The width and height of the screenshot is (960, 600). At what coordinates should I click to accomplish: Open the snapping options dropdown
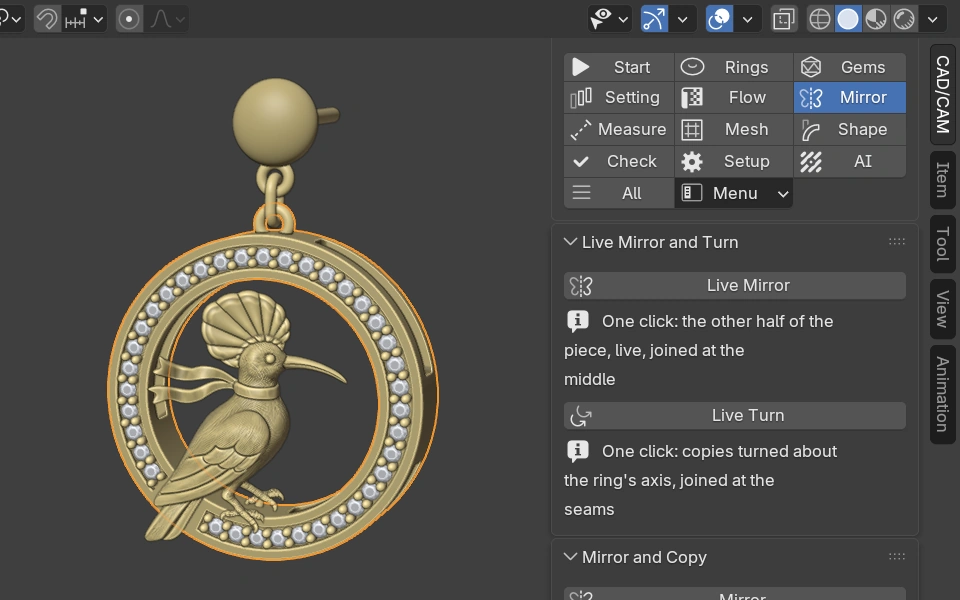pyautogui.click(x=84, y=19)
